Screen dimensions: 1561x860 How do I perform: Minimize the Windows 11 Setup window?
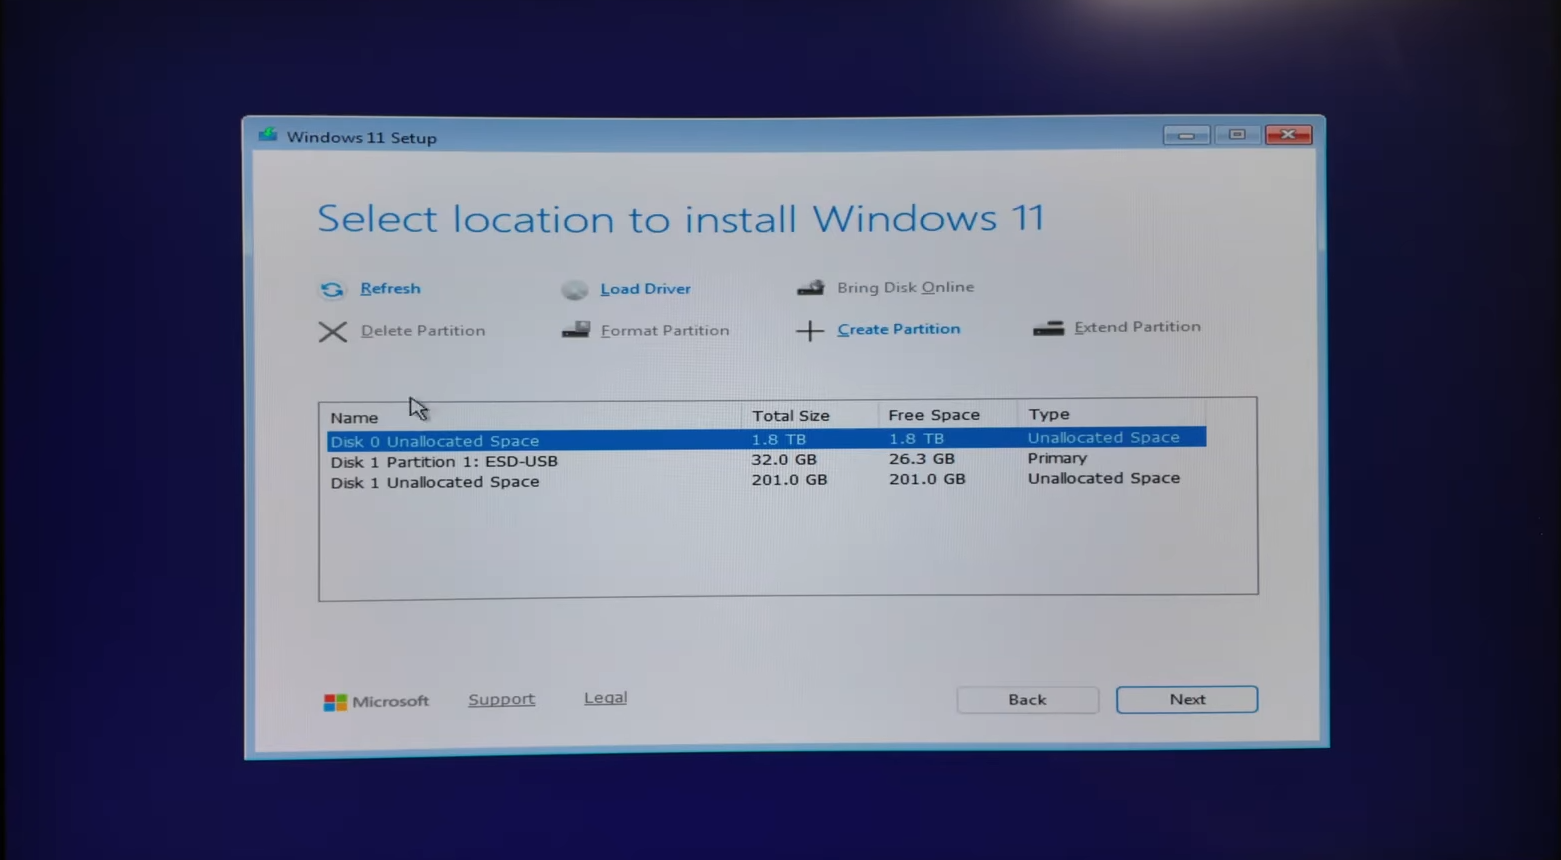pyautogui.click(x=1186, y=135)
